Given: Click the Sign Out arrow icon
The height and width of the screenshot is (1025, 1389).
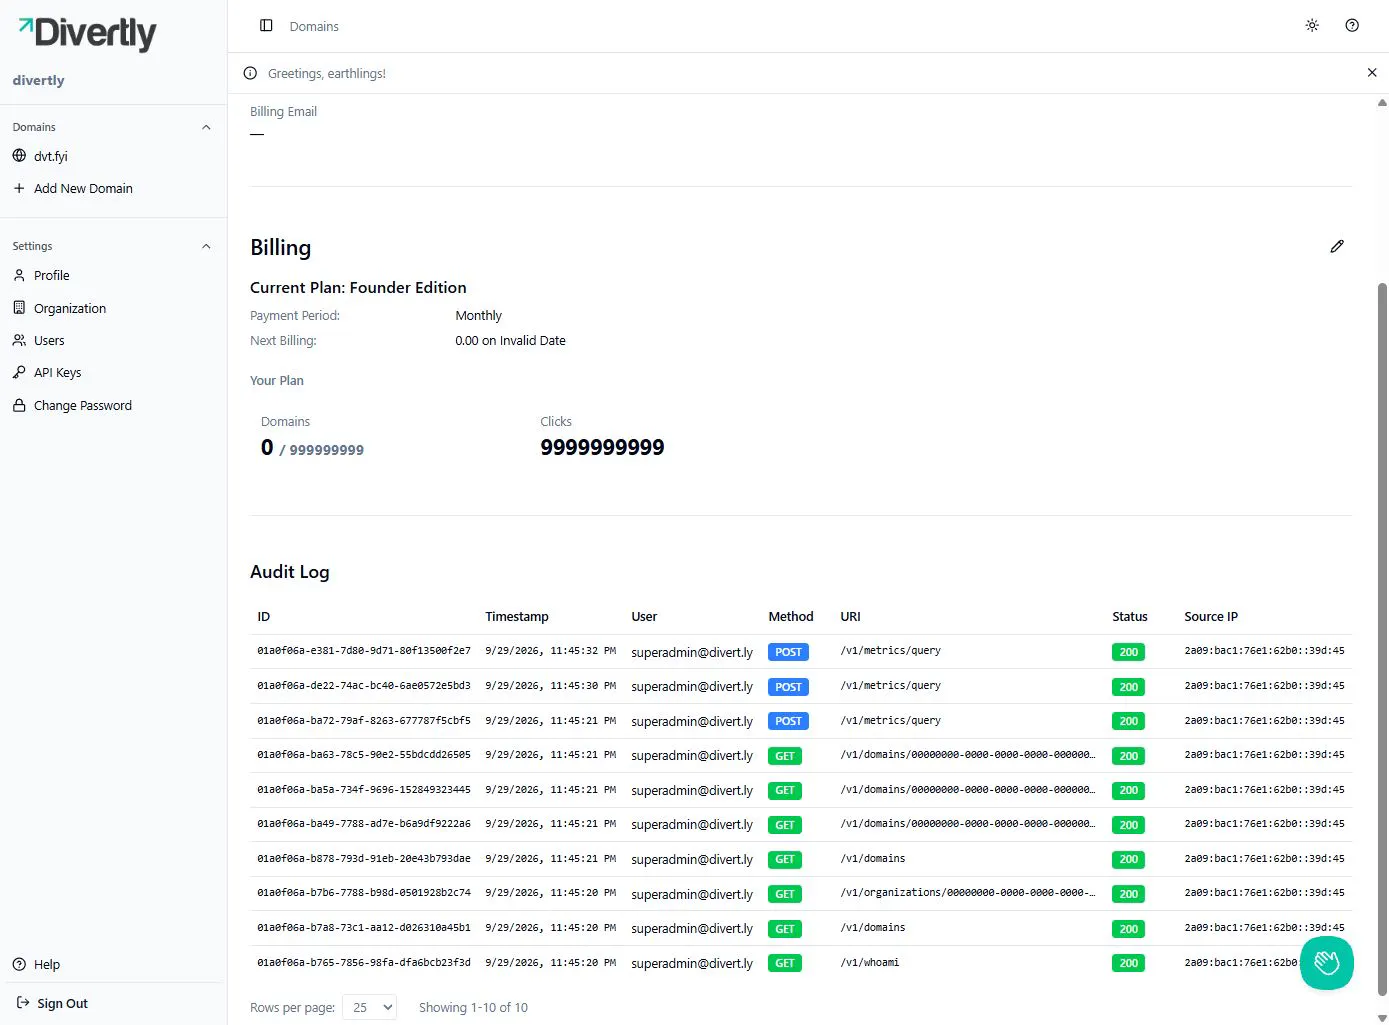Looking at the screenshot, I should coord(23,1003).
